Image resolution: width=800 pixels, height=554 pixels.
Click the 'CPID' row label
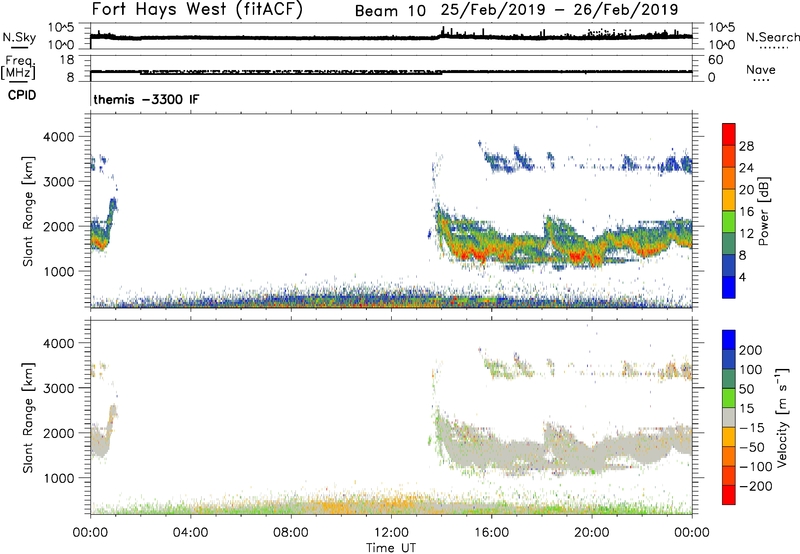pyautogui.click(x=22, y=95)
